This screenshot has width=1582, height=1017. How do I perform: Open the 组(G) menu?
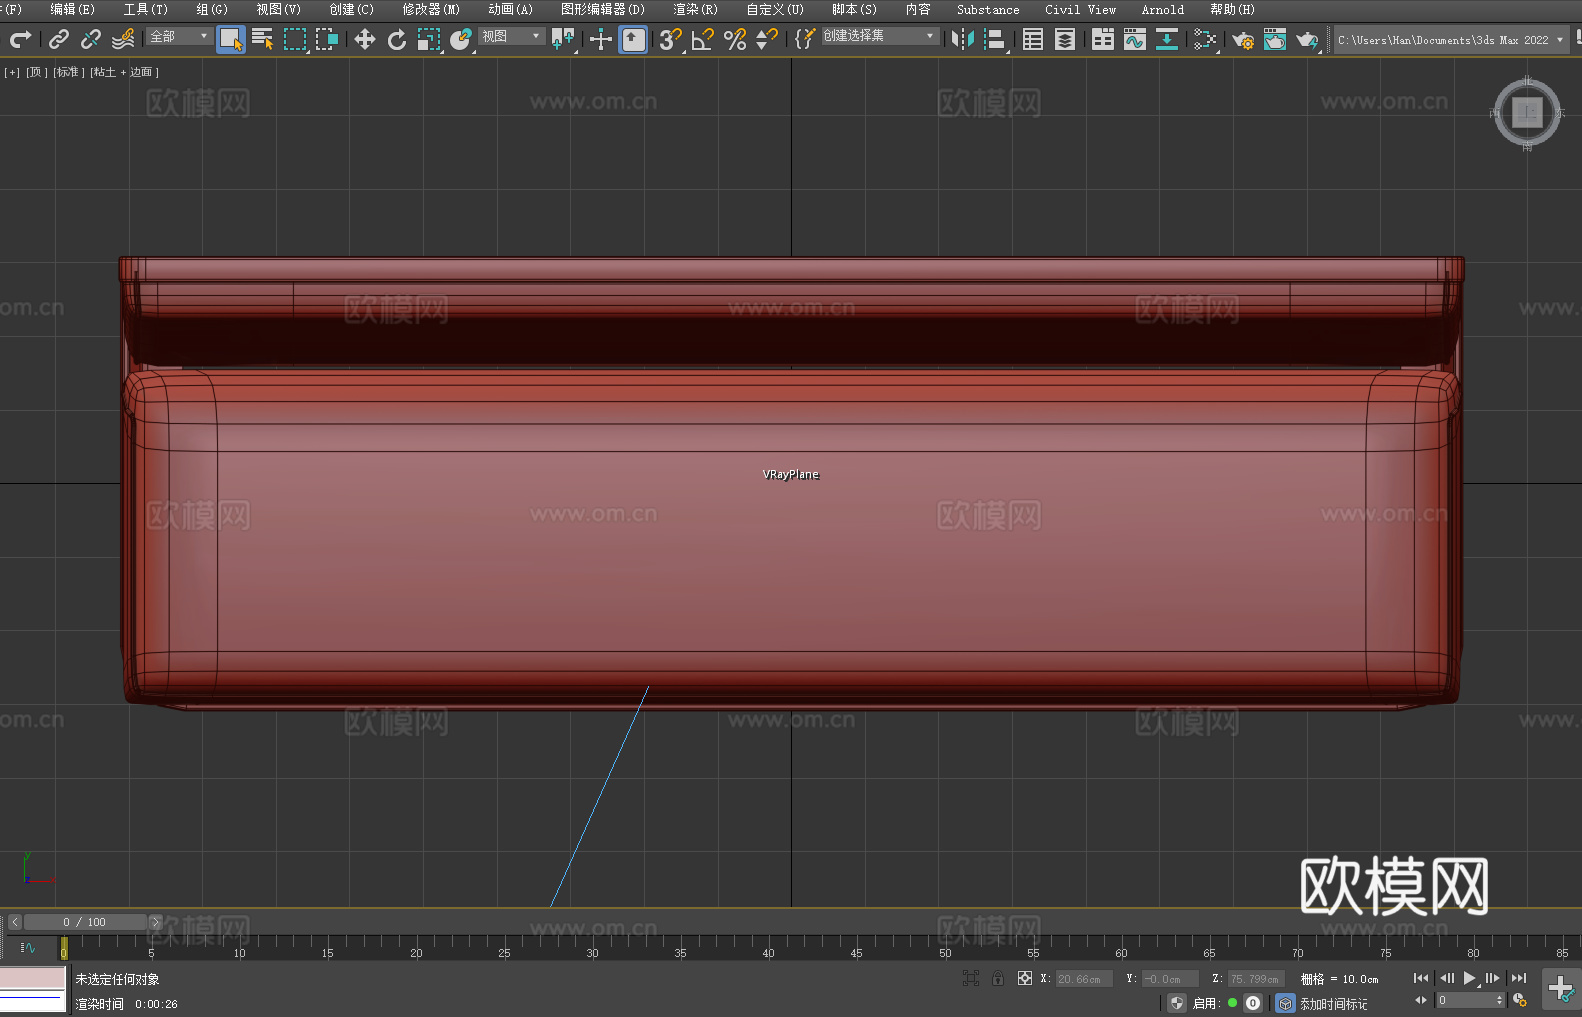tap(212, 9)
